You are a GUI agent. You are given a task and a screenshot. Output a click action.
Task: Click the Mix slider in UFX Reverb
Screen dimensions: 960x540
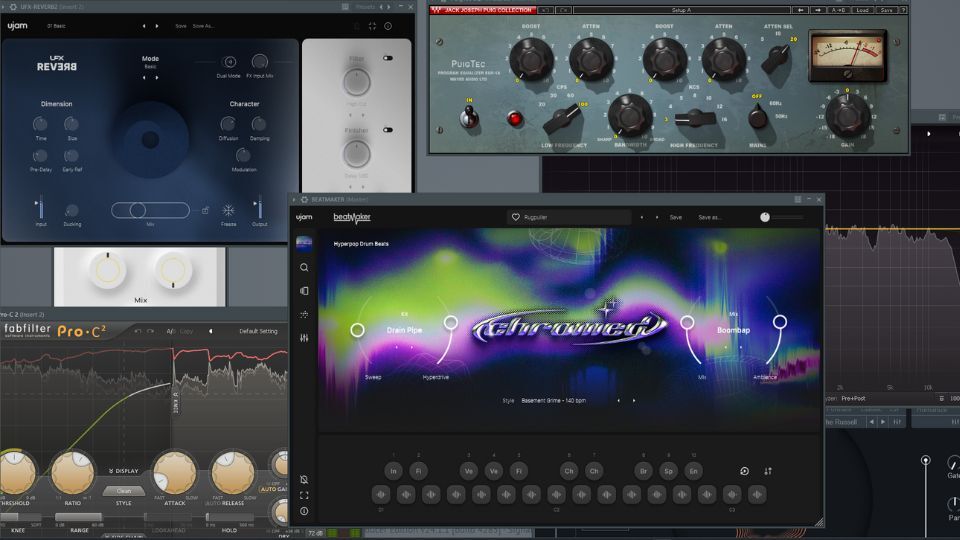coord(150,210)
